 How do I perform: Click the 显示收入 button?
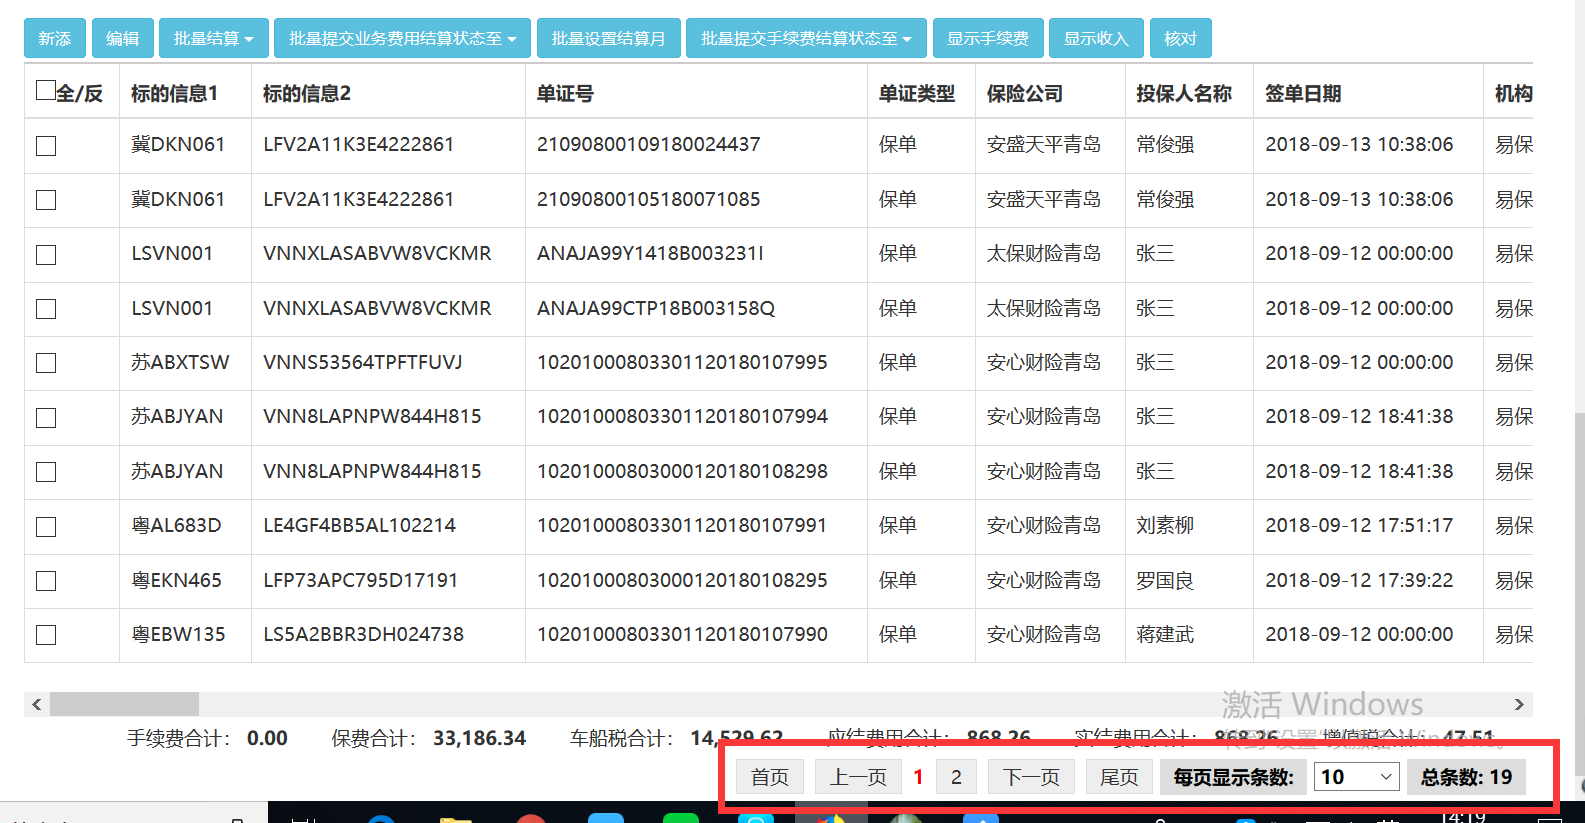click(x=1097, y=39)
